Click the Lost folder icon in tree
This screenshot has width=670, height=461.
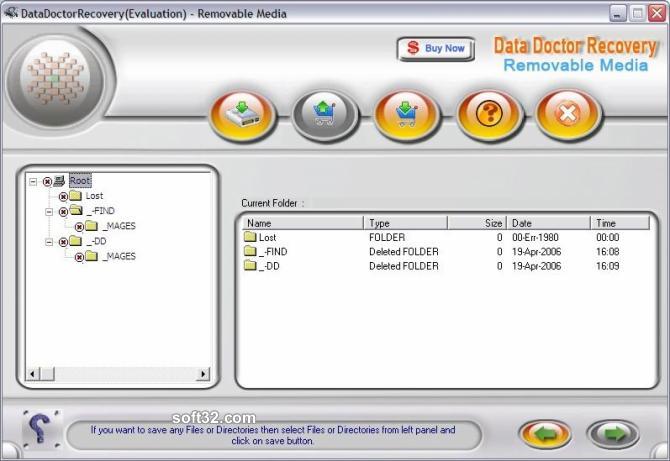pos(75,196)
